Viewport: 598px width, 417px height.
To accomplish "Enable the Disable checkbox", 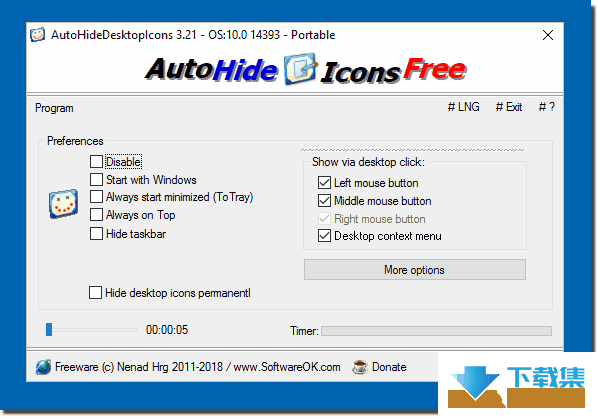I will pos(96,161).
